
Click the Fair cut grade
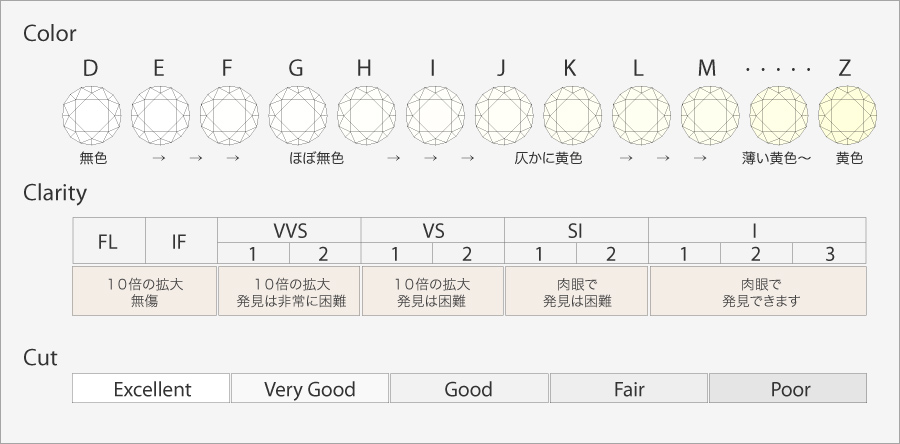click(628, 389)
